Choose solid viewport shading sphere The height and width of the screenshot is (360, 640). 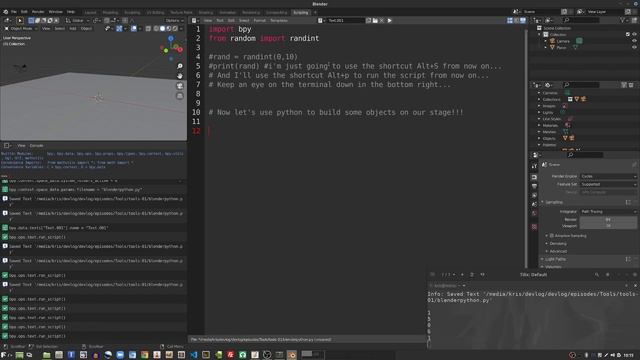pos(162,29)
